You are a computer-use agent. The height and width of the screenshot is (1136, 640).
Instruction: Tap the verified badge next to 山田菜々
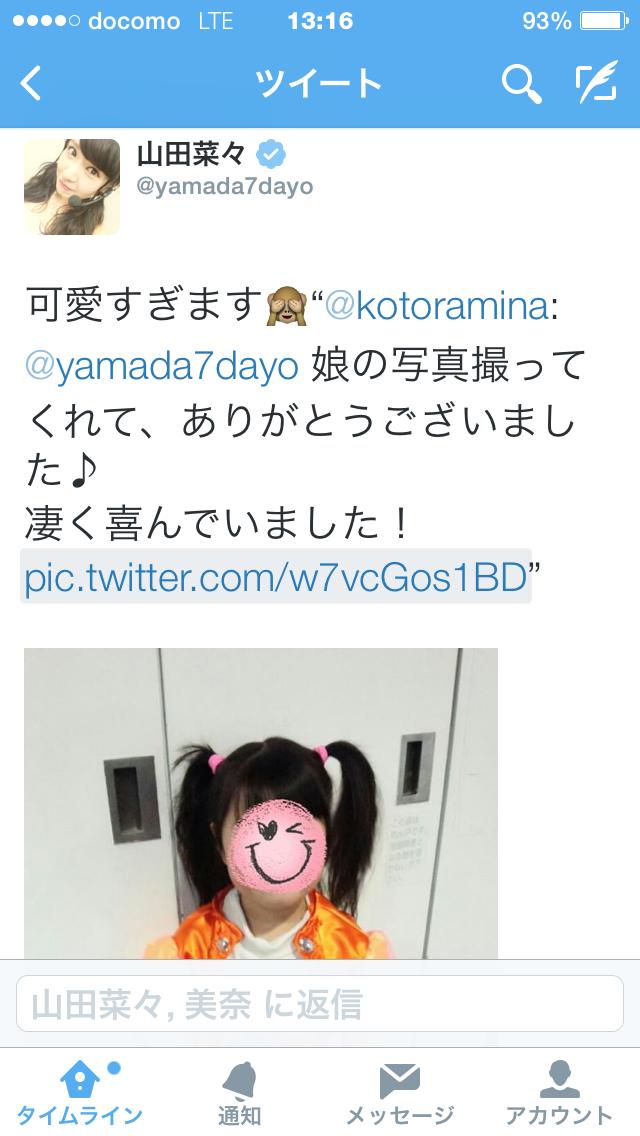271,154
